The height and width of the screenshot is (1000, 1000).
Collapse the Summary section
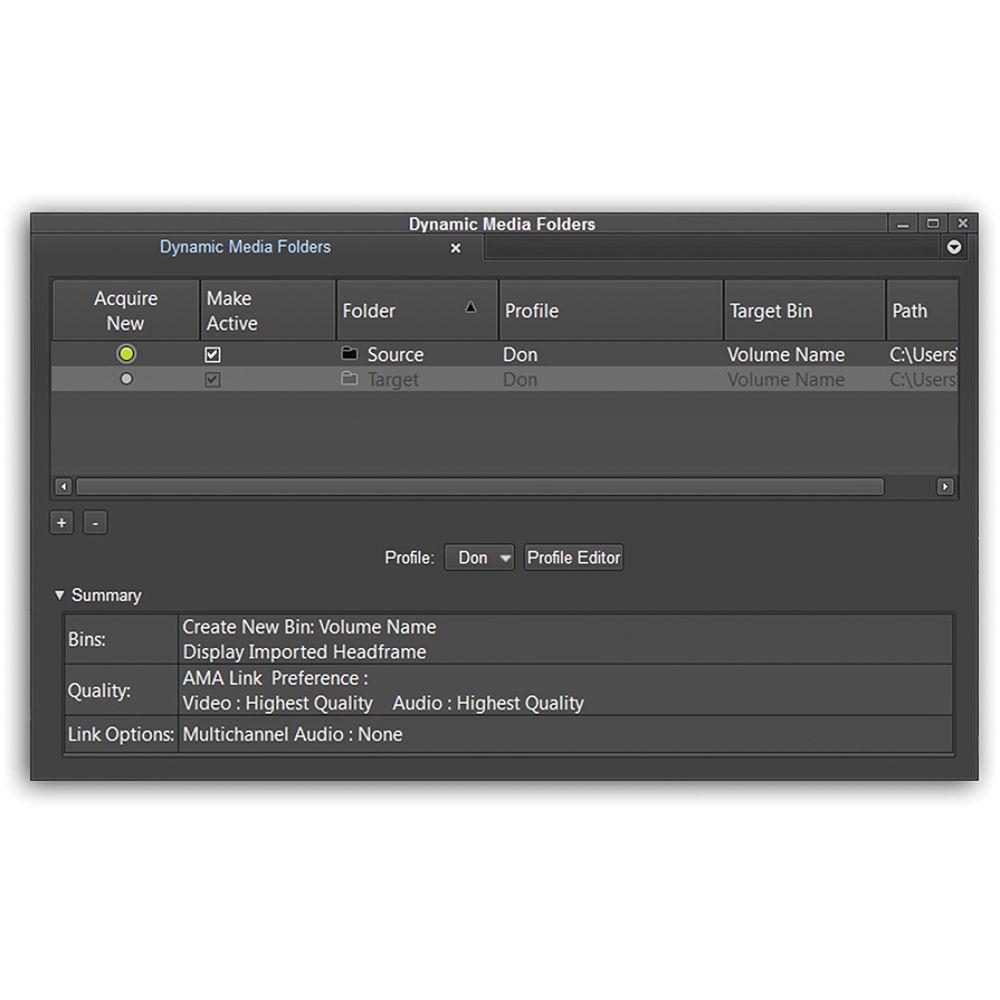pyautogui.click(x=59, y=594)
